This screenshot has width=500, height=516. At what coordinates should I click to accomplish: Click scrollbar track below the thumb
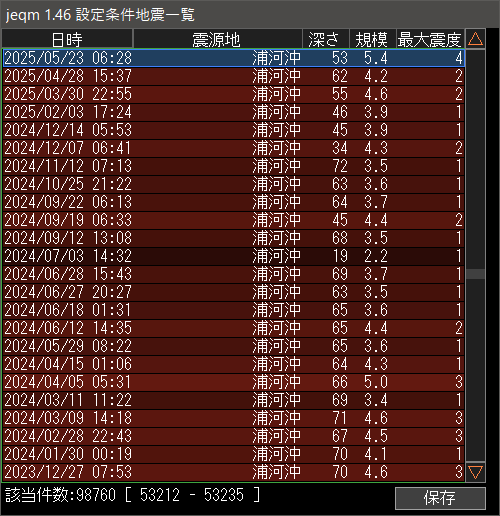pos(475,370)
